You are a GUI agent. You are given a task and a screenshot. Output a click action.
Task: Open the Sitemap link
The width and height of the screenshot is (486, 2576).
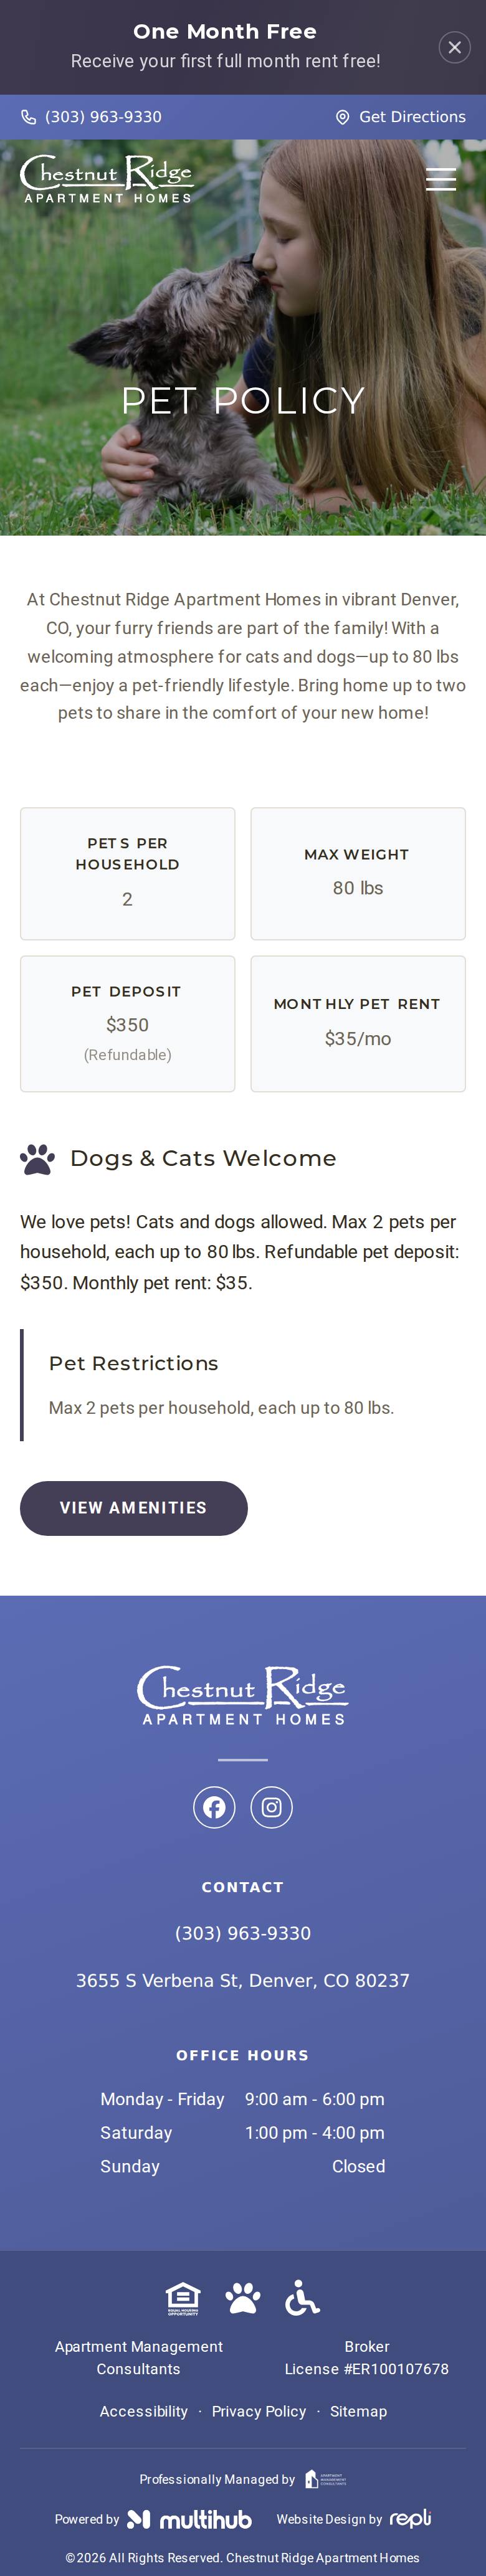pyautogui.click(x=358, y=2411)
